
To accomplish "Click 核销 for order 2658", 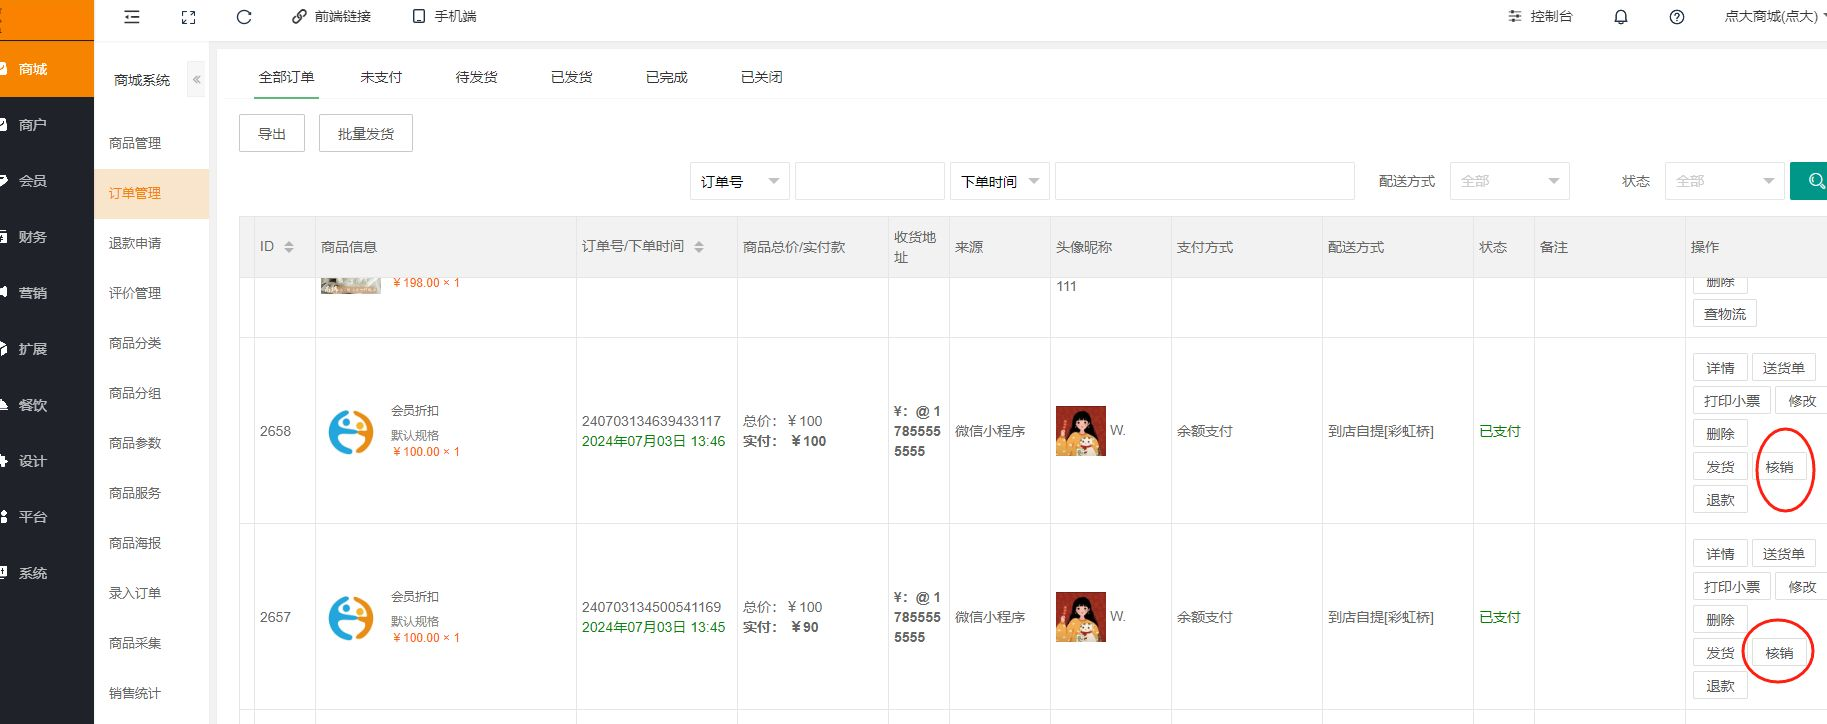I will pos(1779,467).
